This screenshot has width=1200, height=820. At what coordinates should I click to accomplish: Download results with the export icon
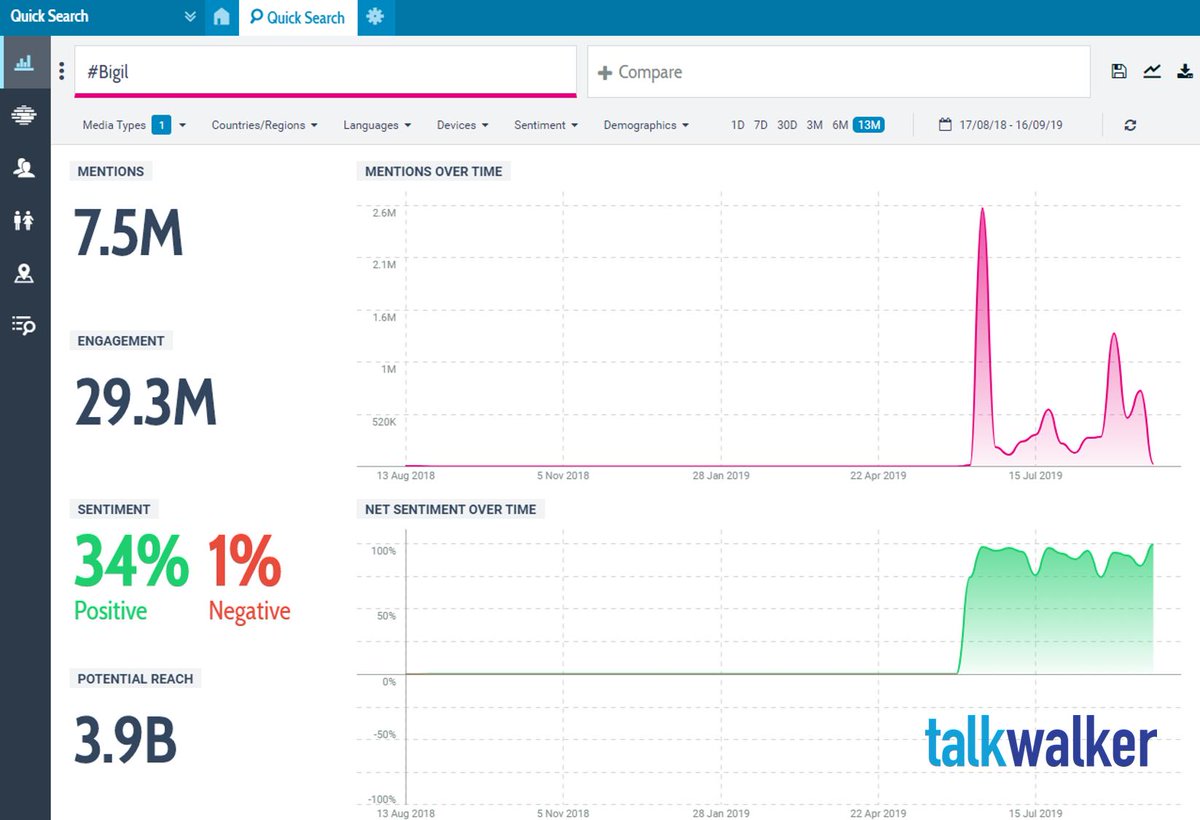1185,71
